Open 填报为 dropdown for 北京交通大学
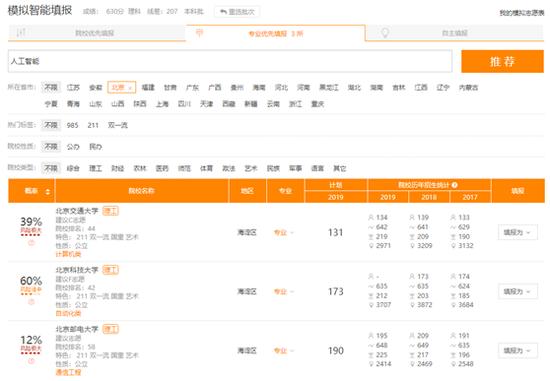The height and width of the screenshot is (381, 550). pos(518,232)
